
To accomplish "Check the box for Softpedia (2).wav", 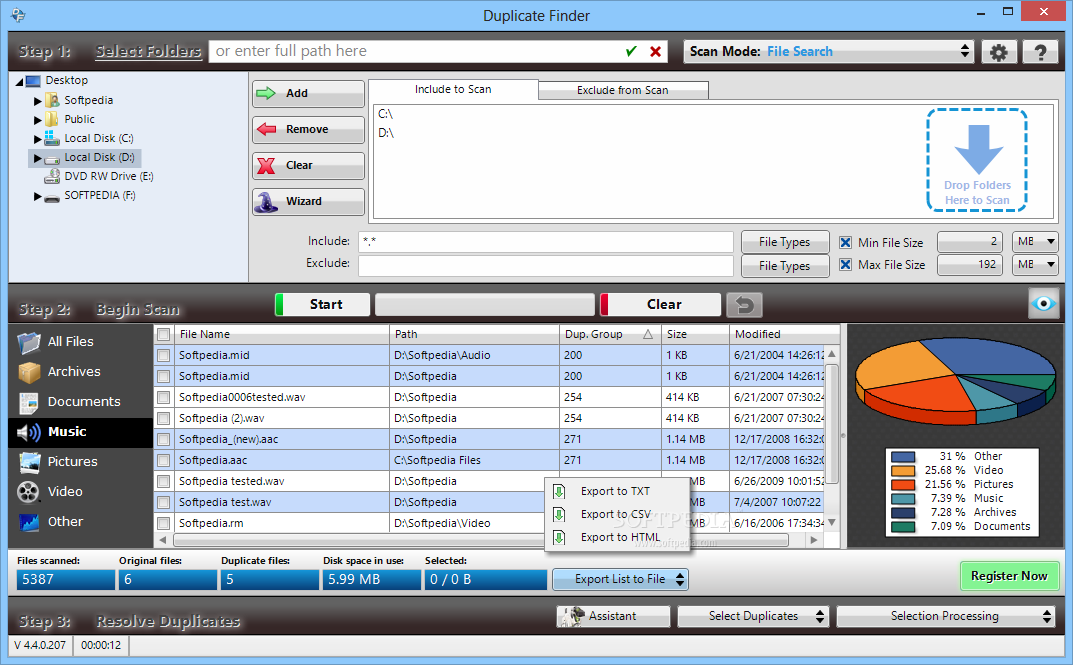I will click(x=164, y=419).
